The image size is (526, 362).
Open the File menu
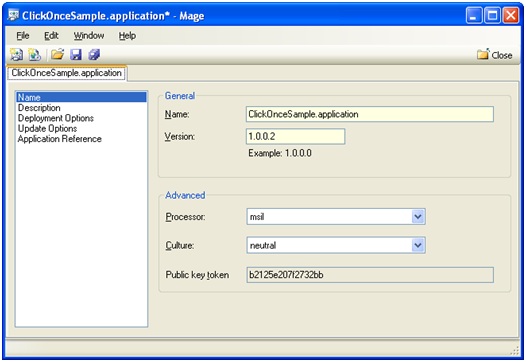23,36
